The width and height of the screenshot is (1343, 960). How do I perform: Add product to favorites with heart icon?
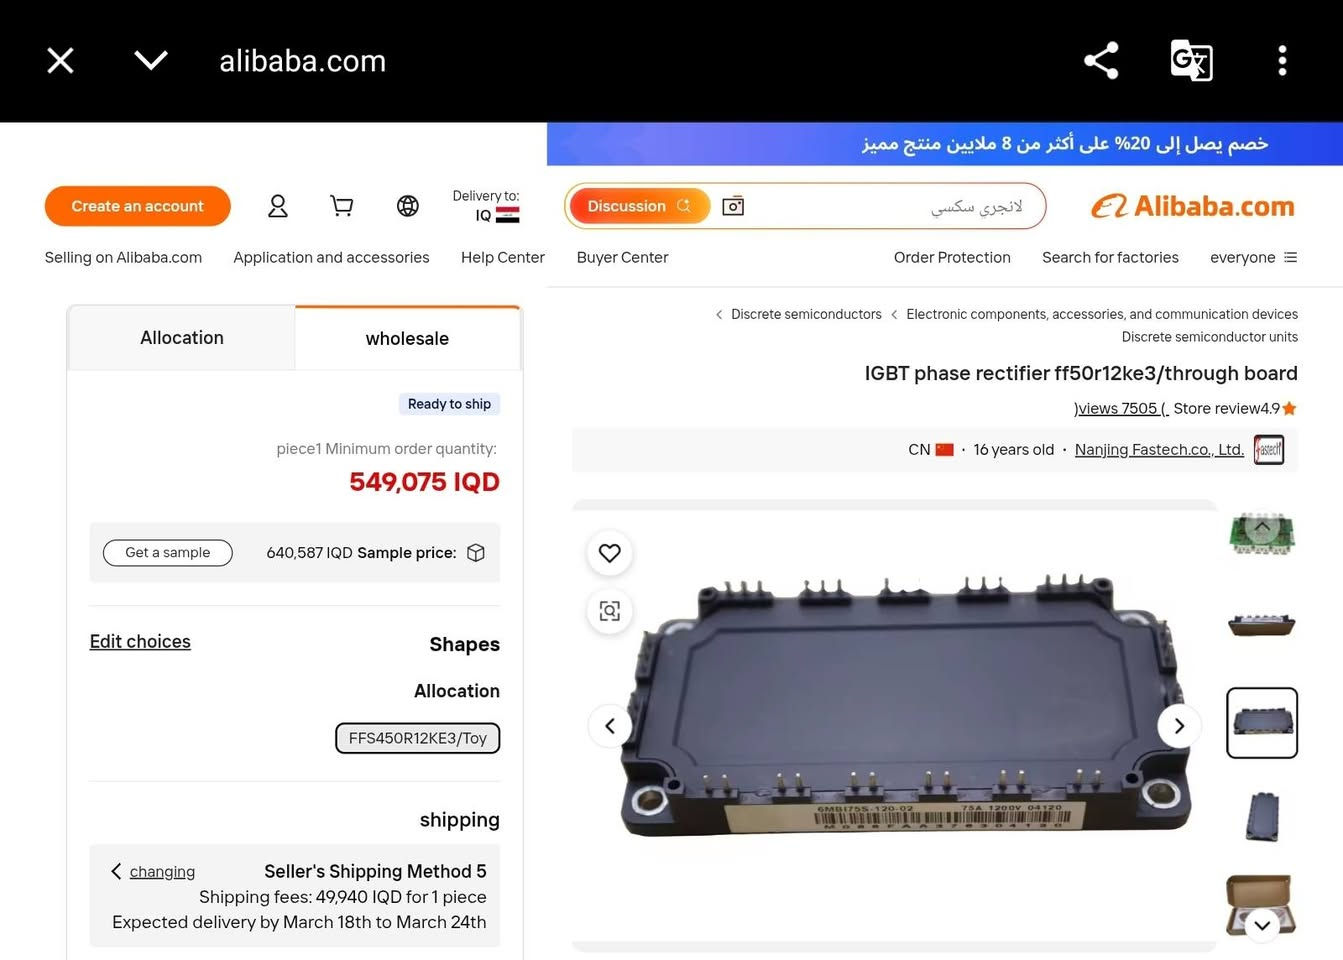[x=610, y=553]
